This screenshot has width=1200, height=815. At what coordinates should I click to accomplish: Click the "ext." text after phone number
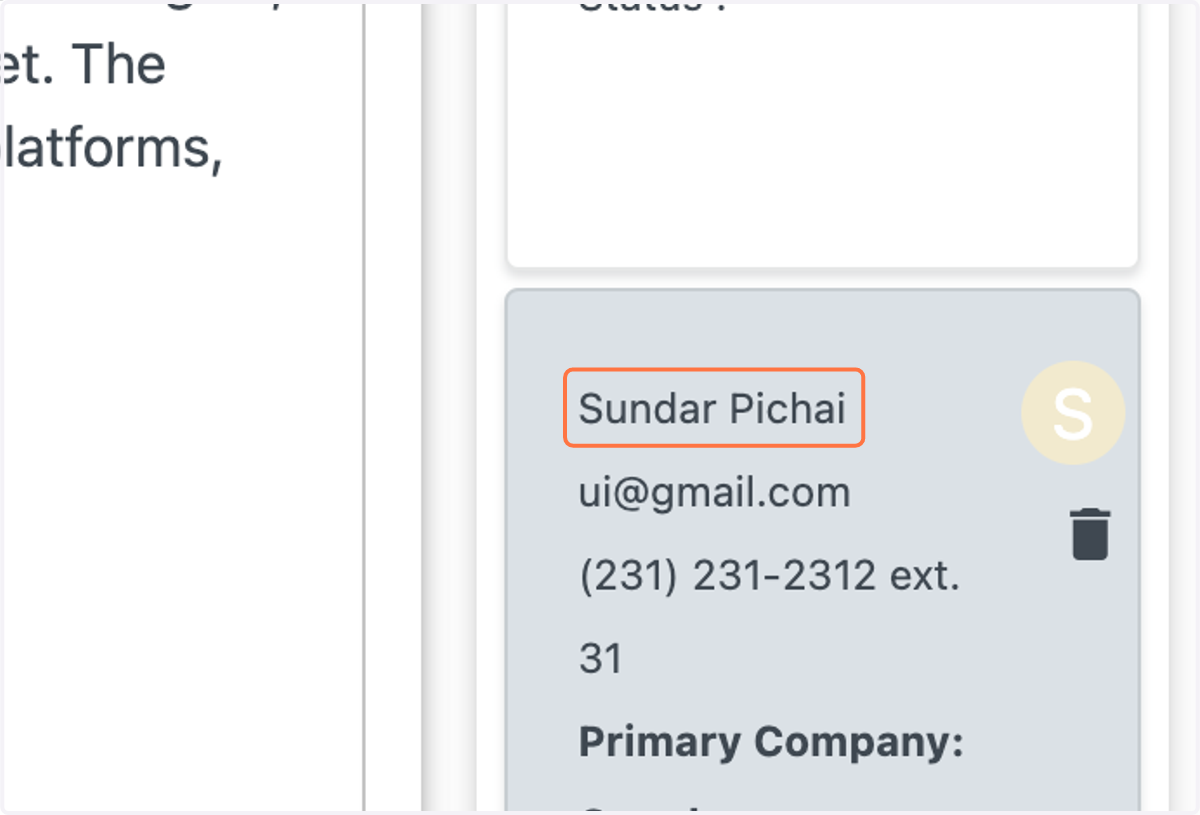click(925, 575)
